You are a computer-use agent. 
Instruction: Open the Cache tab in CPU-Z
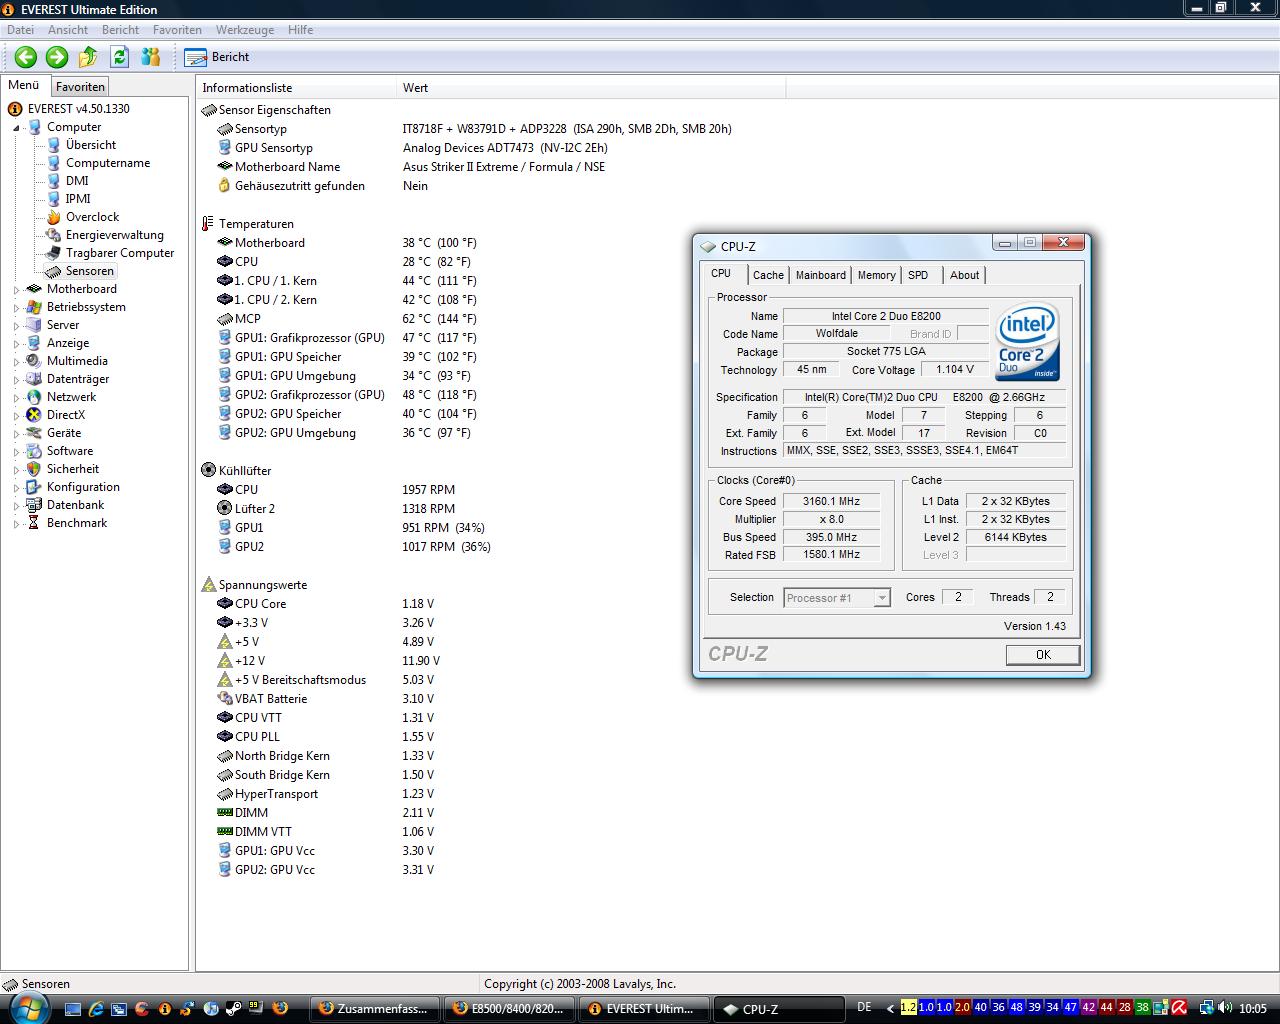[768, 275]
